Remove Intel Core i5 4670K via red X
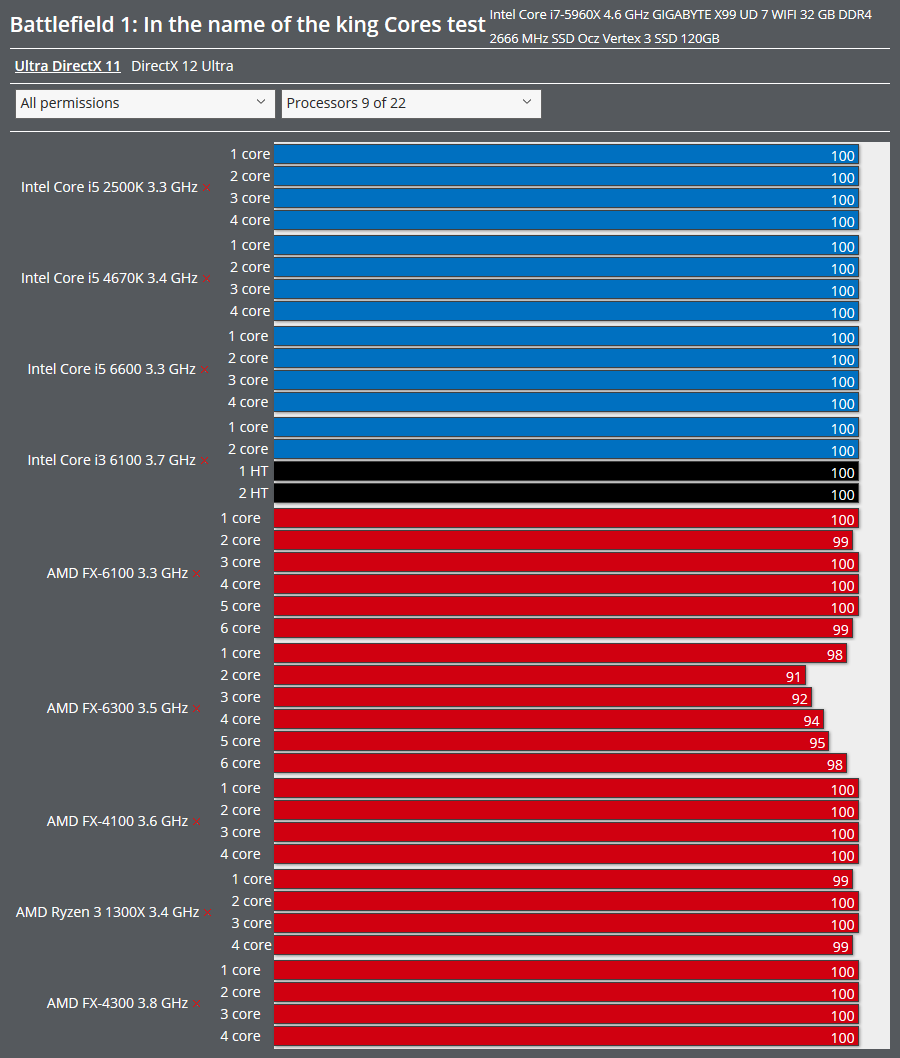Screen dimensions: 900x1058 pos(206,279)
